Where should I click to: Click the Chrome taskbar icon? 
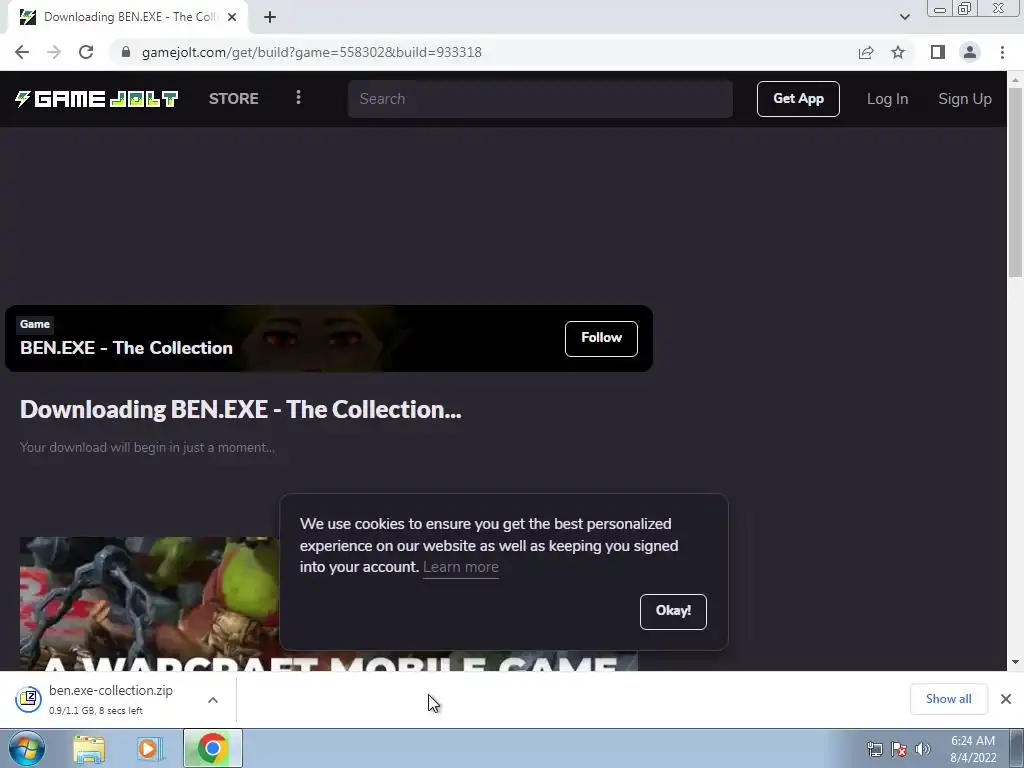click(212, 748)
